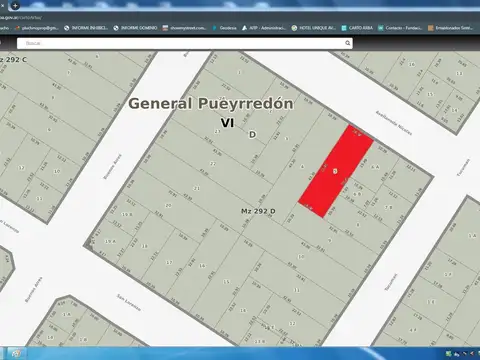Open the INFORME INHIBICI... bookmark
This screenshot has height=360, width=480.
(x=86, y=28)
